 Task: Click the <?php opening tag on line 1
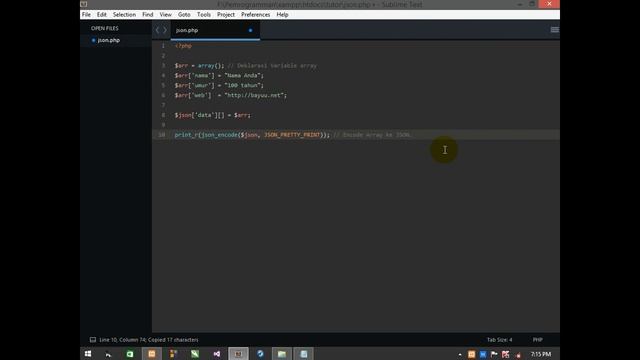183,46
